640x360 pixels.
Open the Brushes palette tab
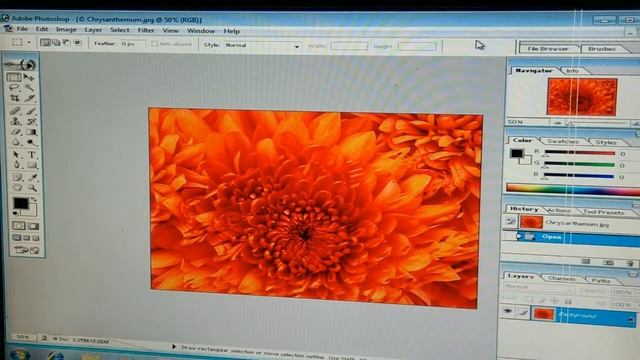click(x=602, y=49)
